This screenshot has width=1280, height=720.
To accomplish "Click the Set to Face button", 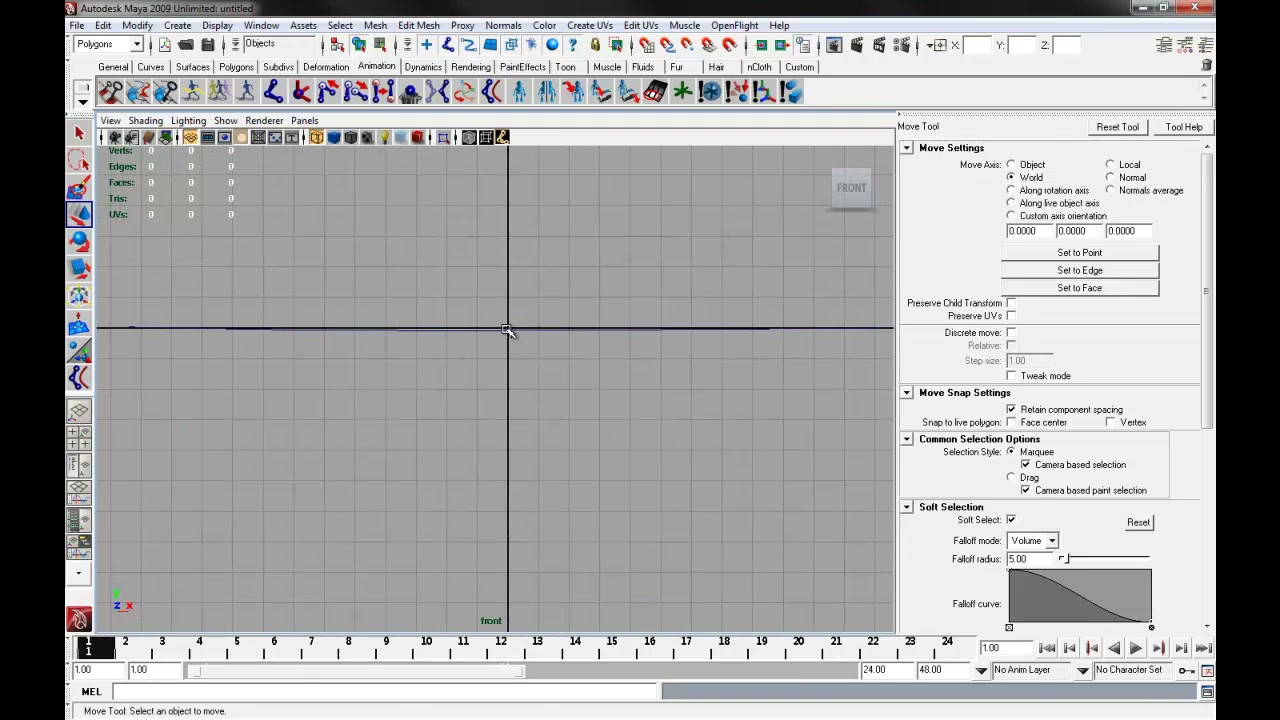I will 1080,288.
